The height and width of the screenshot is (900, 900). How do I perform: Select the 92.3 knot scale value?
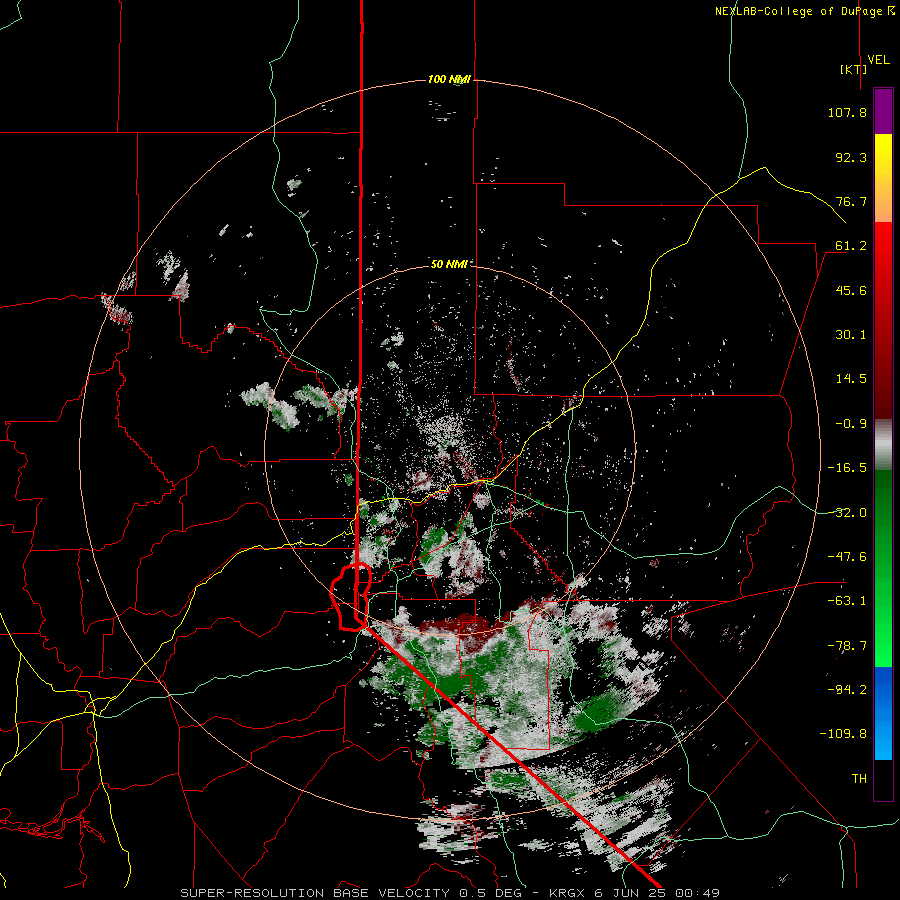pos(851,157)
